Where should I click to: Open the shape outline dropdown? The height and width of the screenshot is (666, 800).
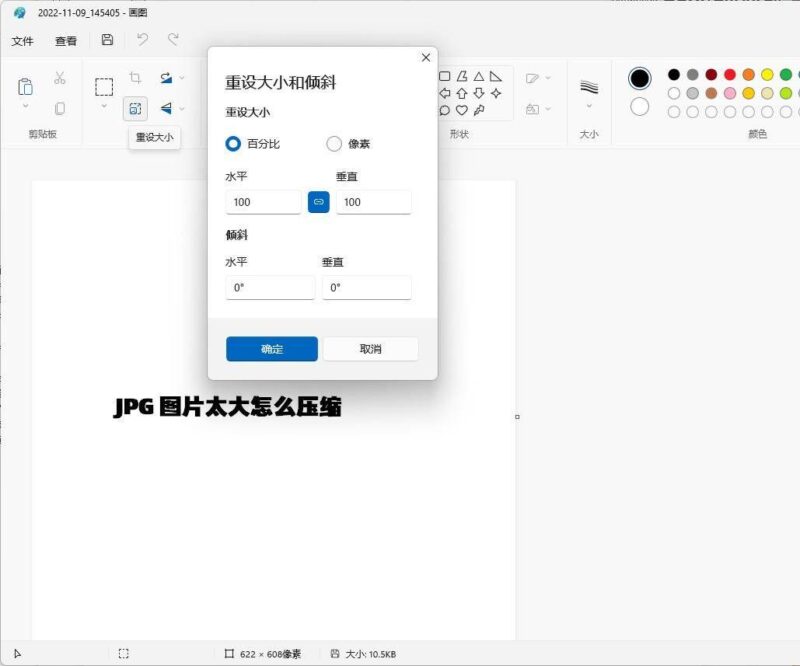click(x=546, y=78)
